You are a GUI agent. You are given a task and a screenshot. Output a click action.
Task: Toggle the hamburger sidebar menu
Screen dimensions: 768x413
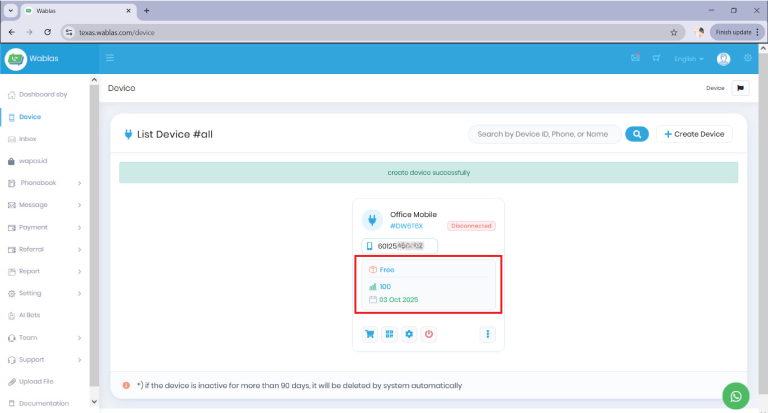(110, 59)
